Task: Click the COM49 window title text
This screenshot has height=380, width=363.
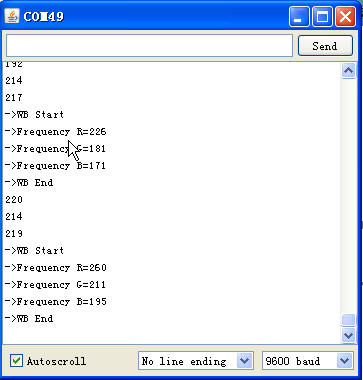Action: click(43, 16)
